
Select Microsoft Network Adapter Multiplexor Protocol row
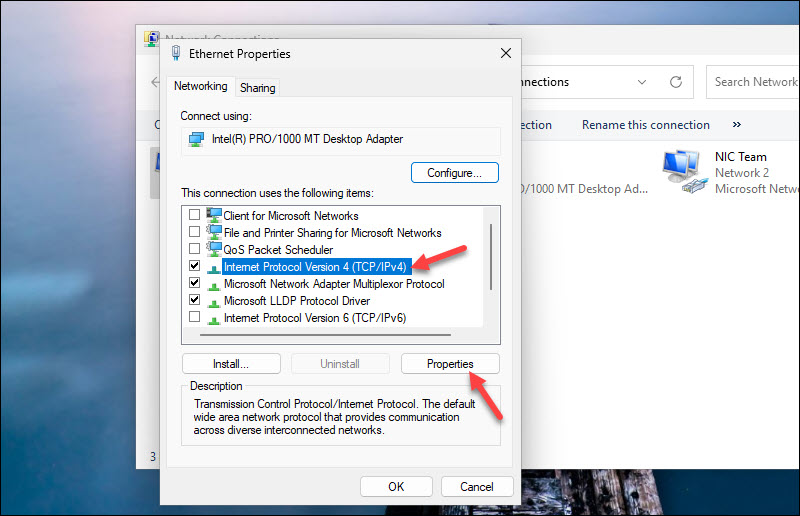coord(334,284)
